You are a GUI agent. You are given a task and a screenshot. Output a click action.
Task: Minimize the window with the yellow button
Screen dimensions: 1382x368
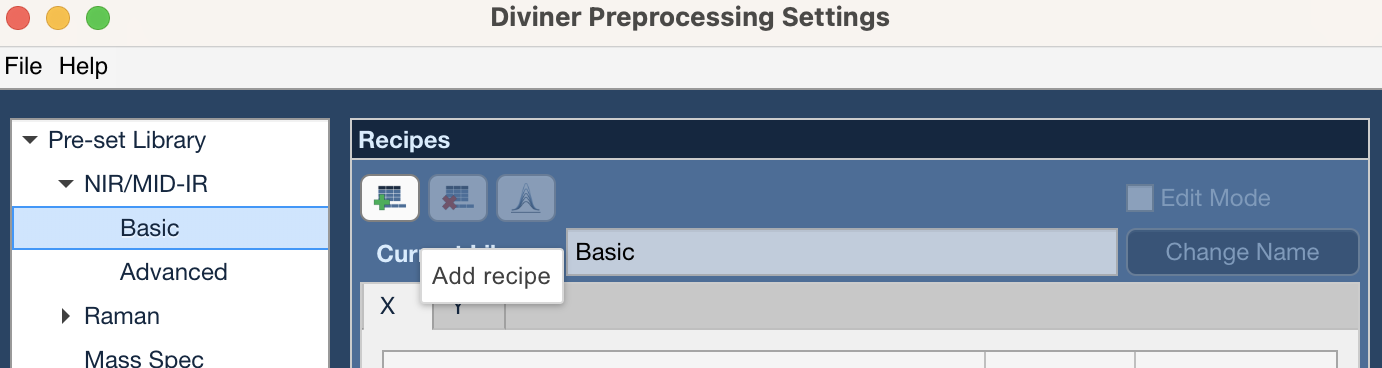click(x=58, y=18)
